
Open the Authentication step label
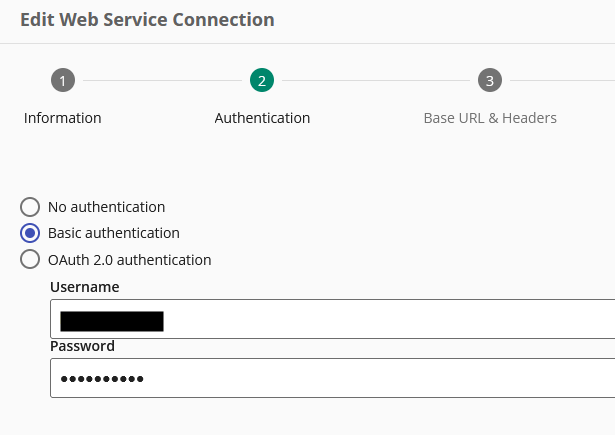click(262, 118)
